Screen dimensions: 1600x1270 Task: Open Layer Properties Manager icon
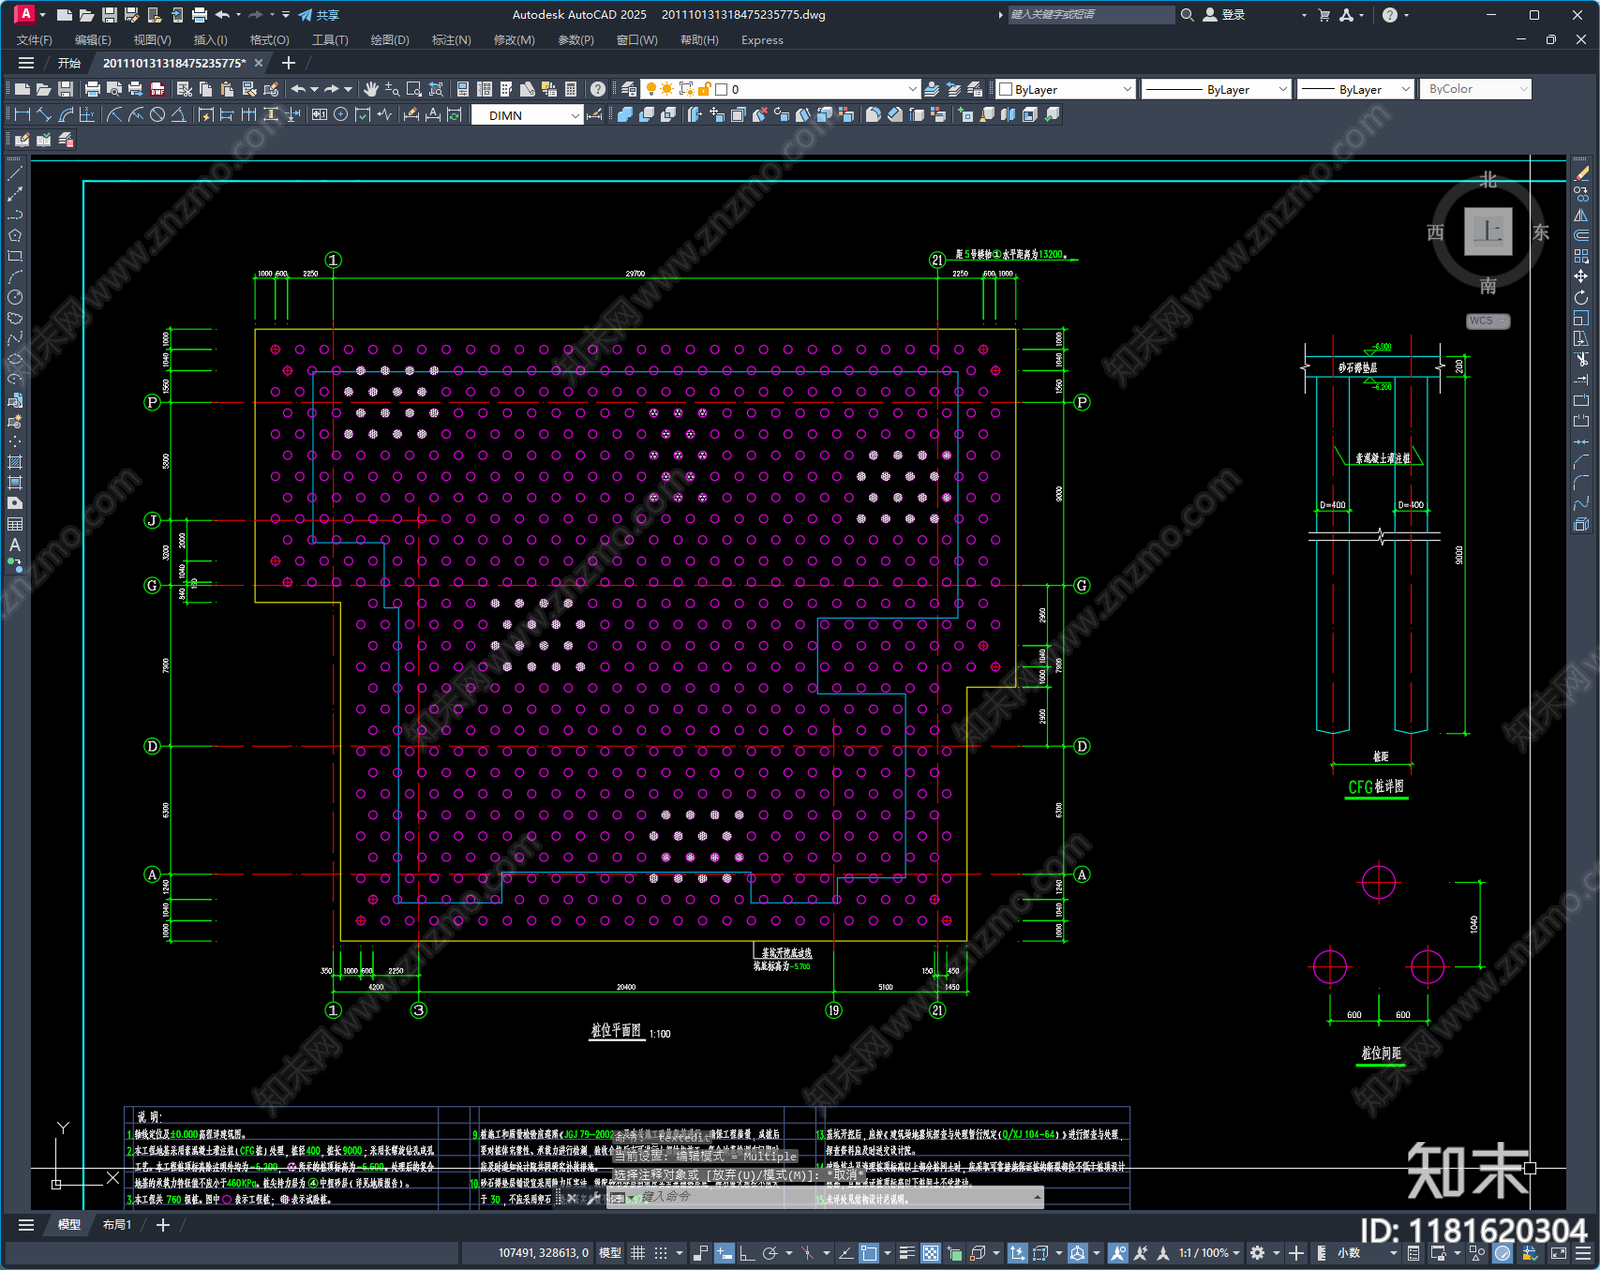pos(628,89)
